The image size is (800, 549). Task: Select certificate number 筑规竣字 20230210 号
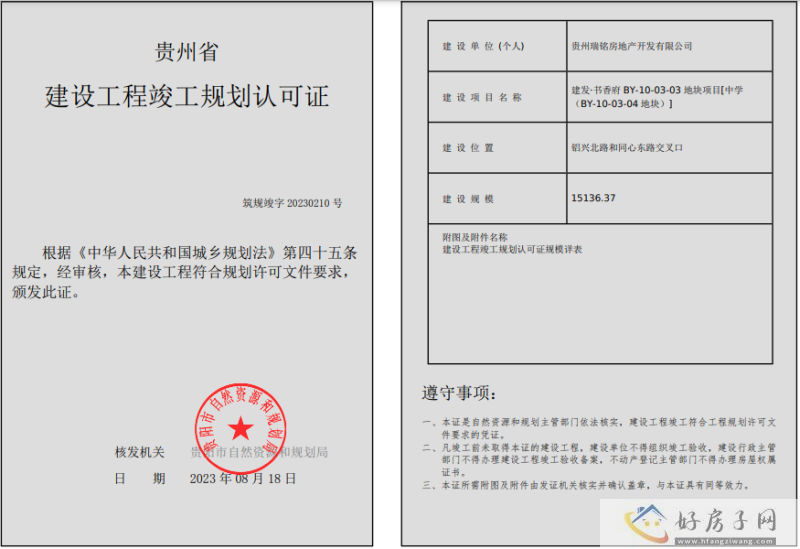pyautogui.click(x=292, y=203)
